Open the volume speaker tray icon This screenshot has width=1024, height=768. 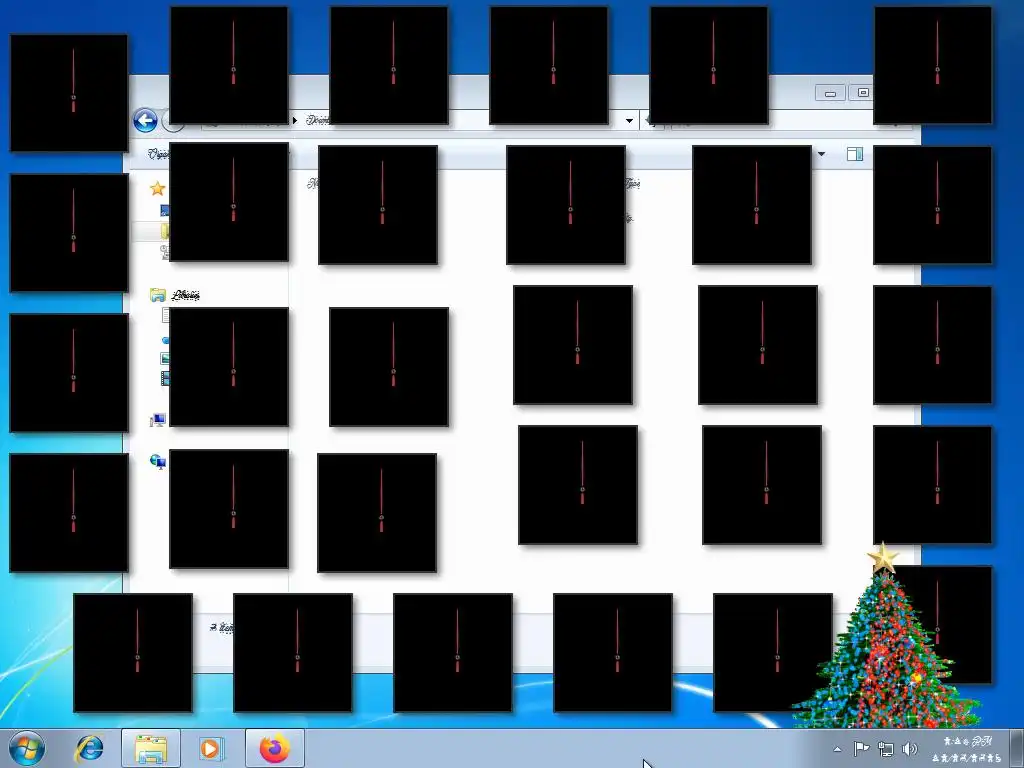tap(909, 749)
